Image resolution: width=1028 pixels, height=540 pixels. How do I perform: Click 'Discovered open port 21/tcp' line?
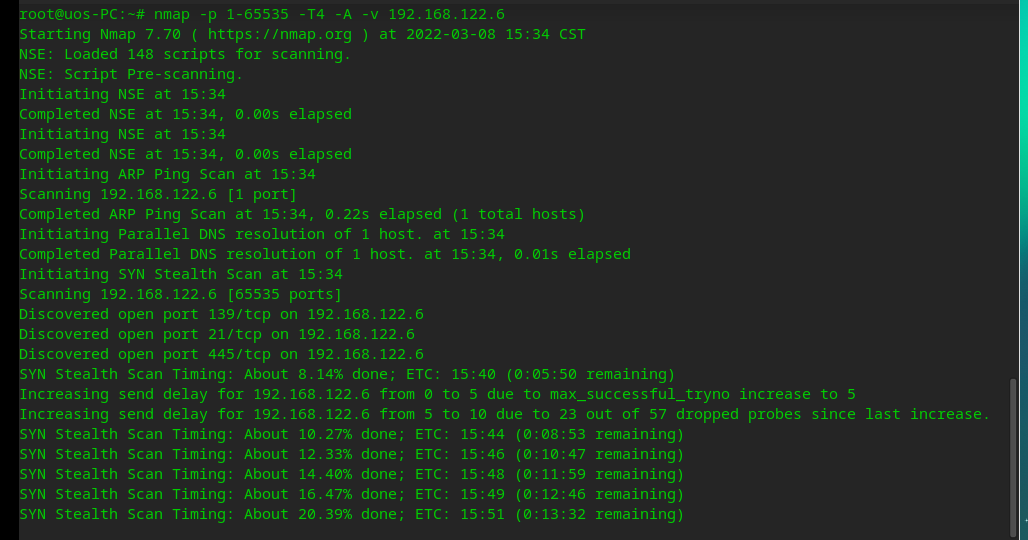click(217, 334)
